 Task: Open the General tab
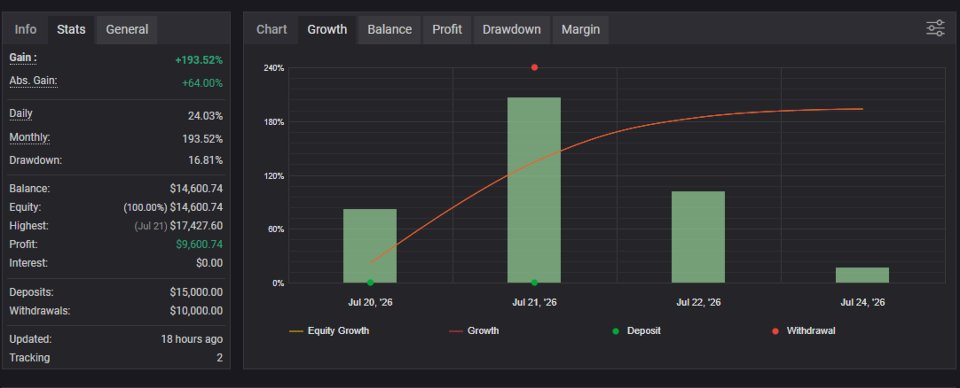(127, 29)
